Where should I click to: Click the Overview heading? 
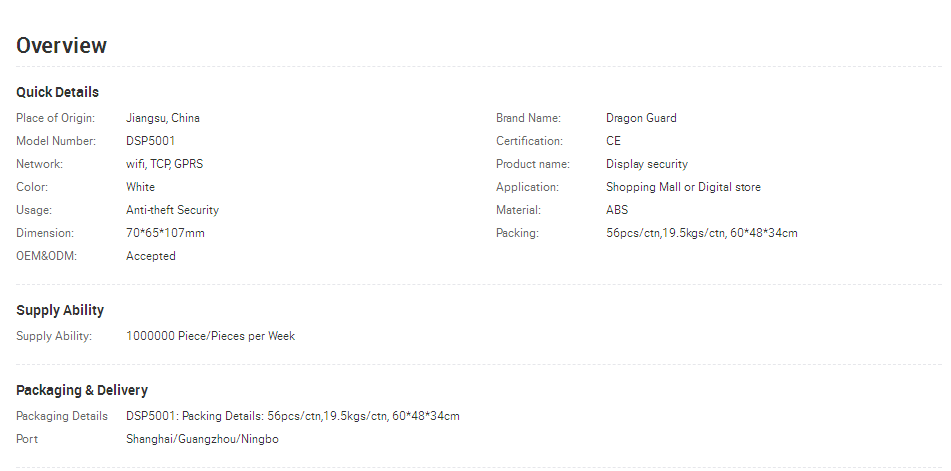tap(61, 45)
